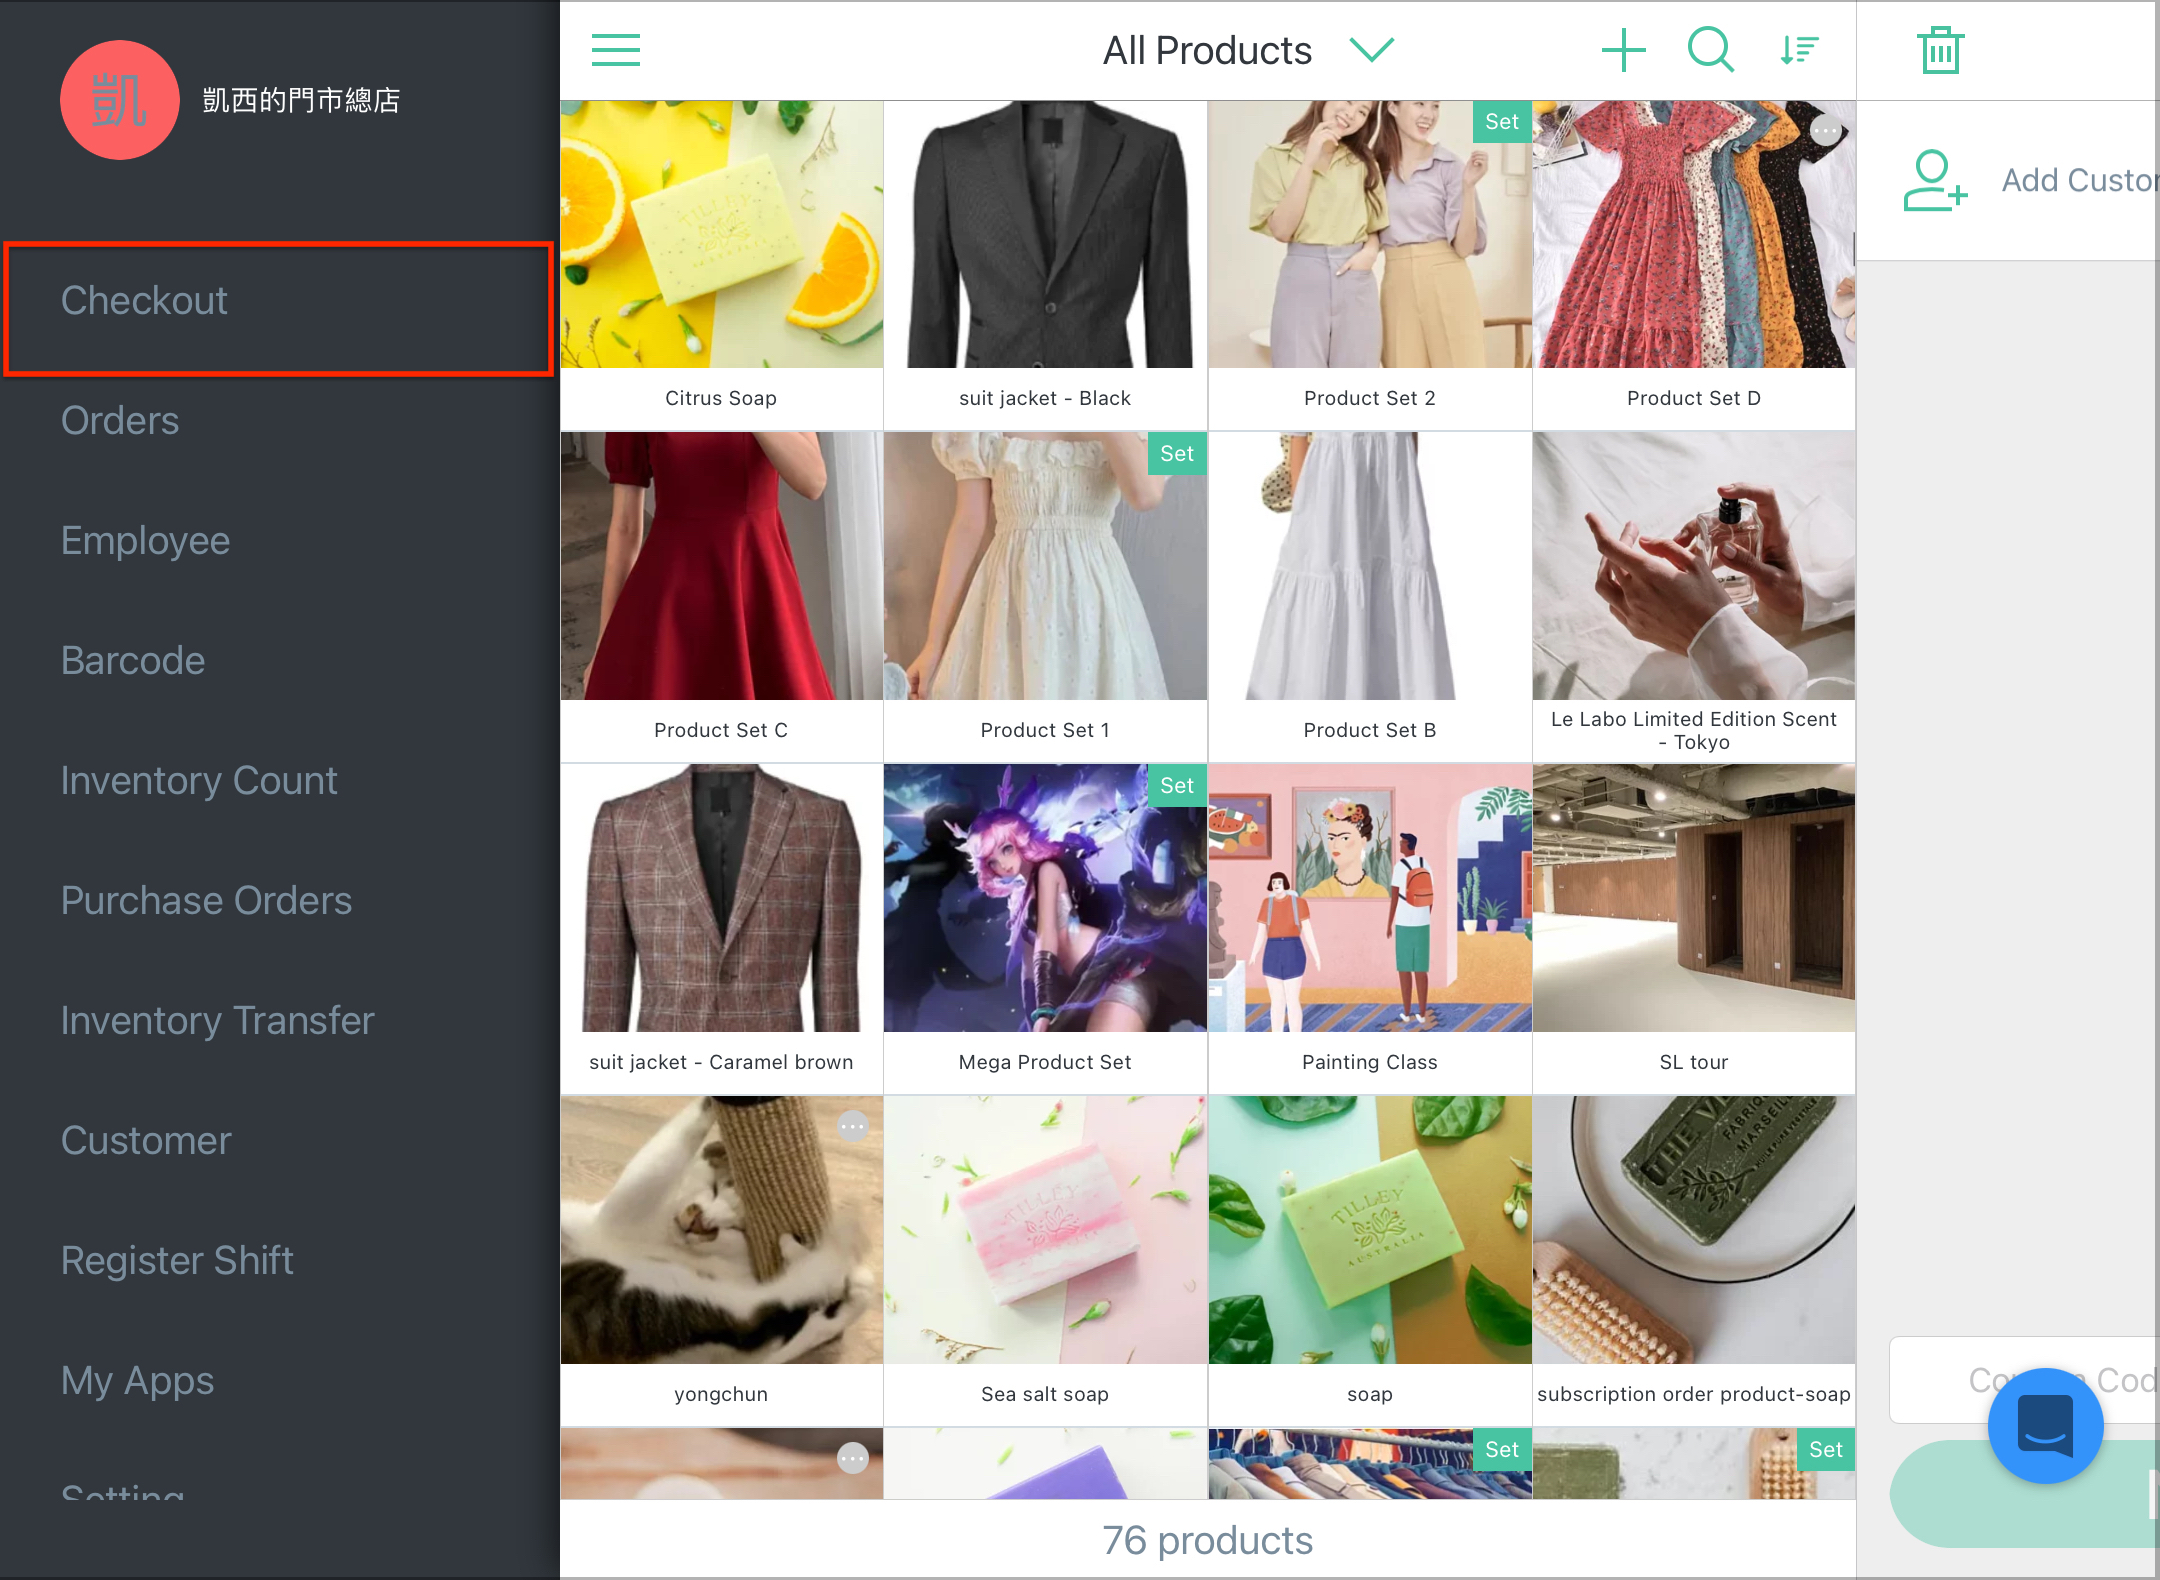Select Product Set 2 tile
The image size is (2160, 1580).
pos(1370,265)
